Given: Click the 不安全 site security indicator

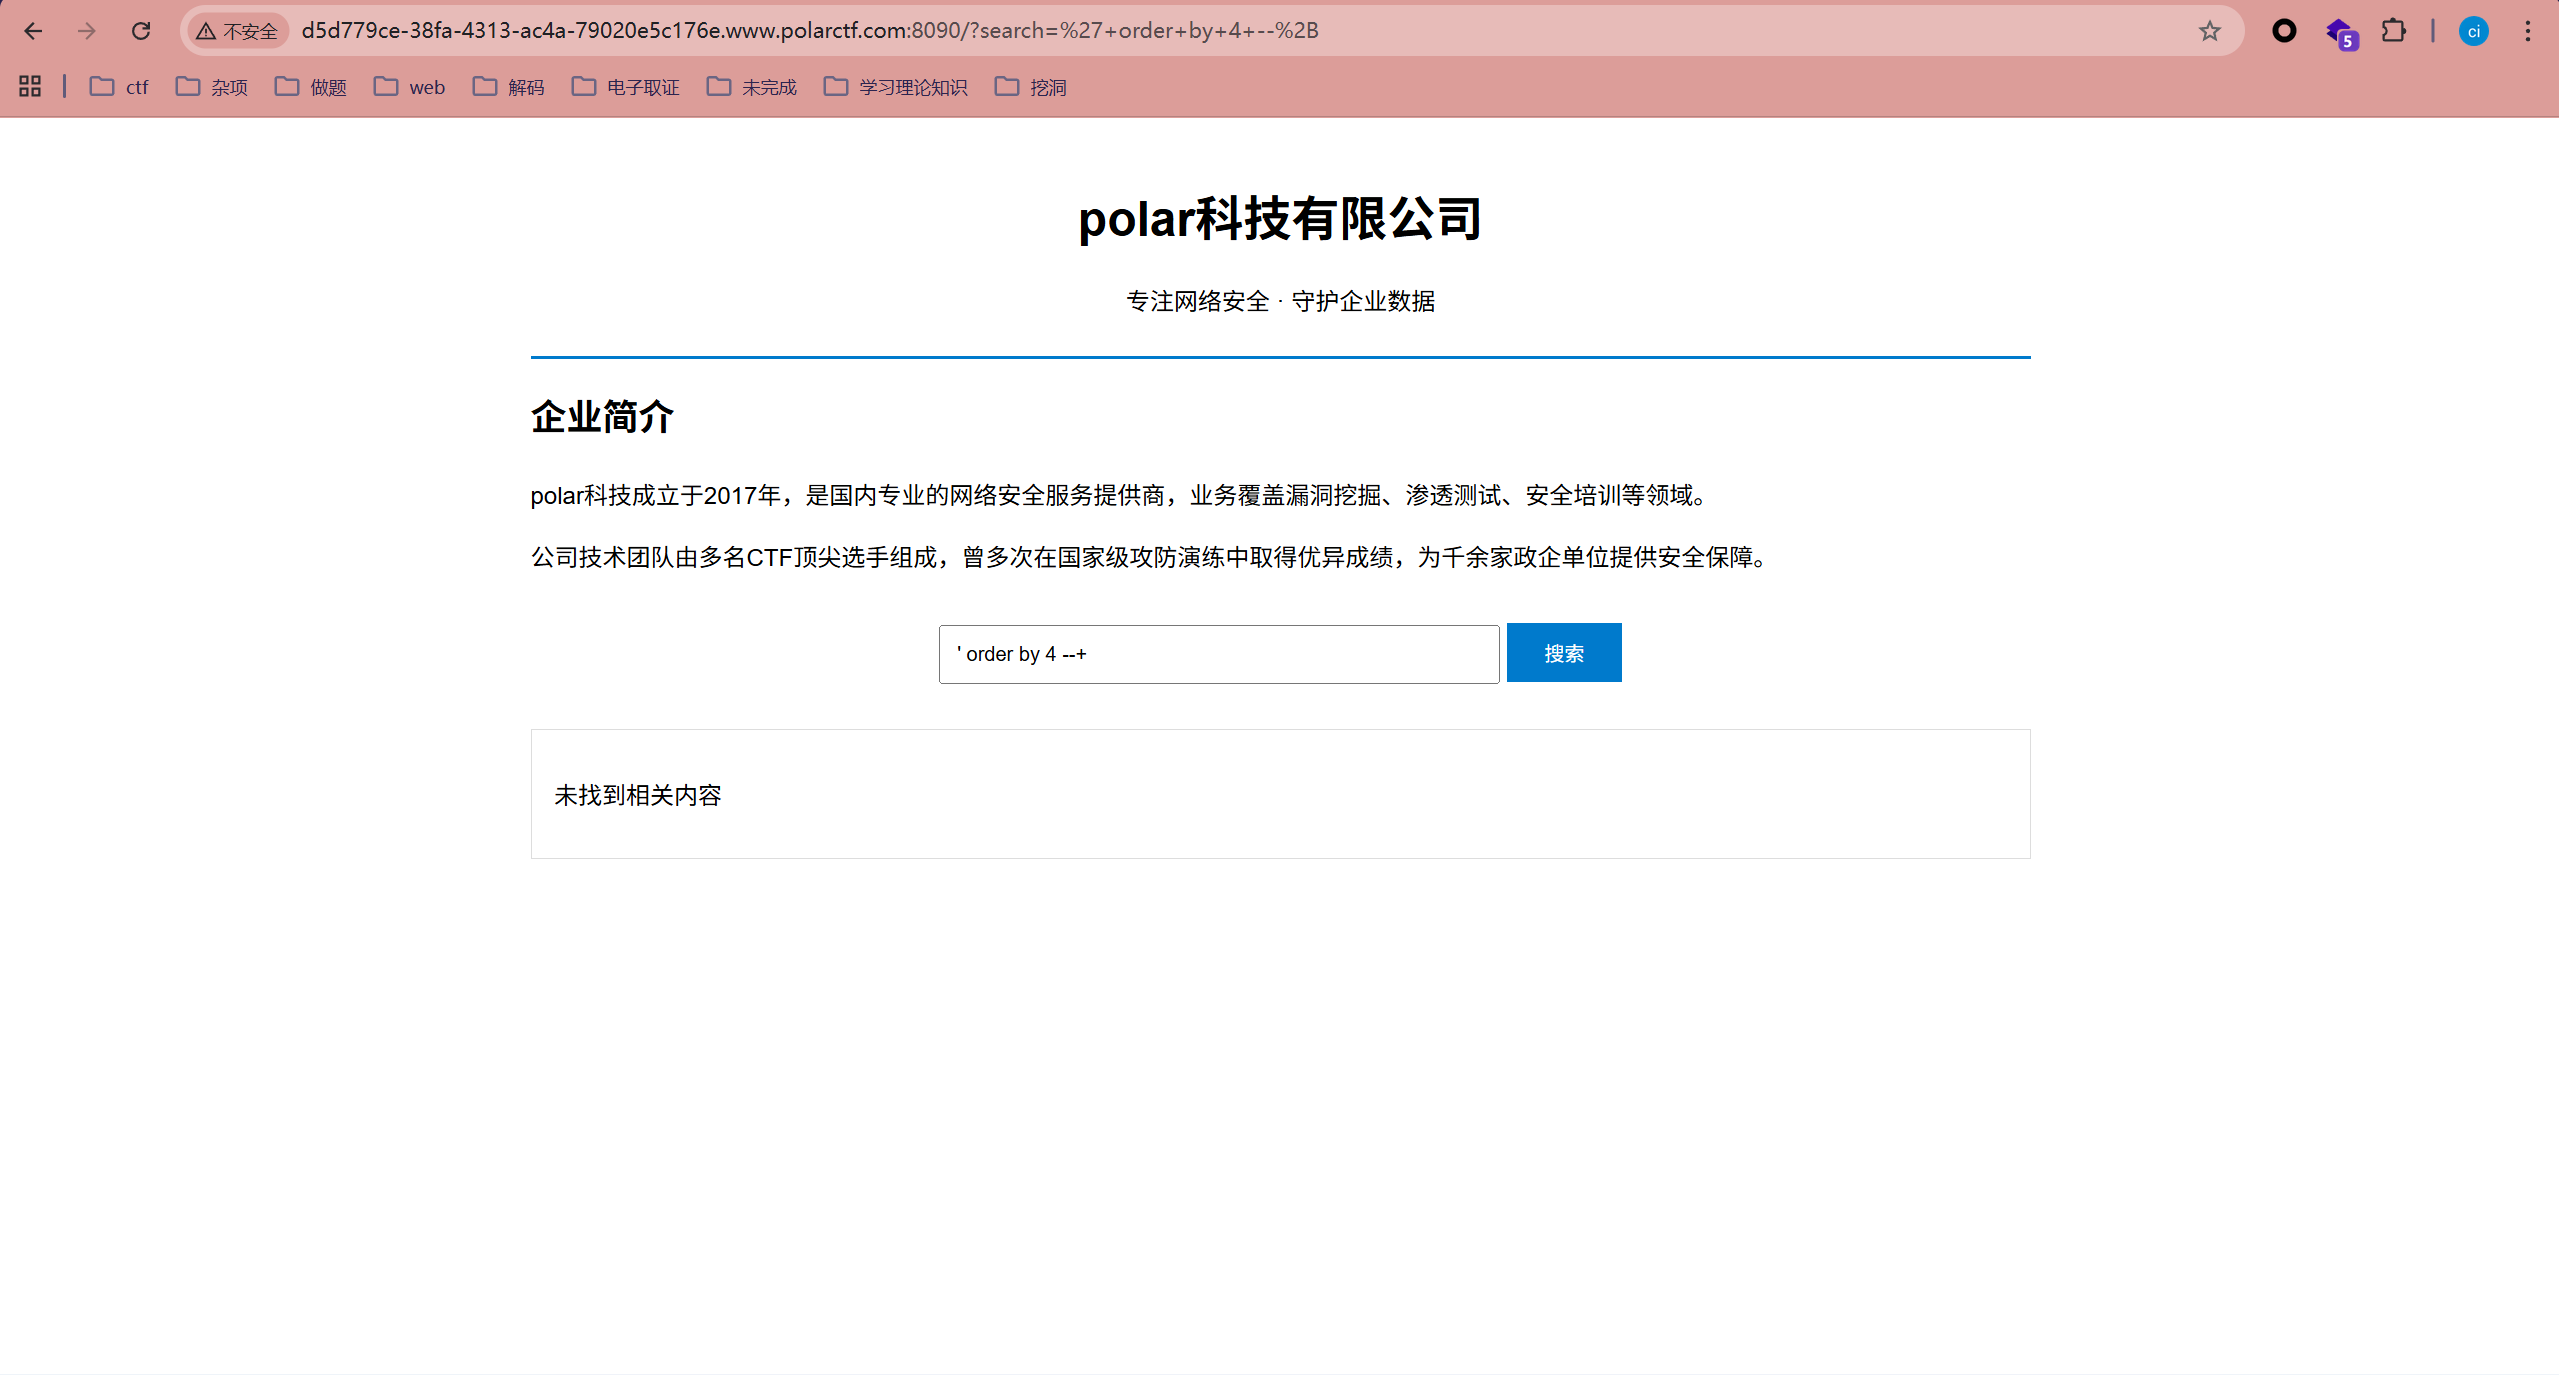Looking at the screenshot, I should (238, 31).
